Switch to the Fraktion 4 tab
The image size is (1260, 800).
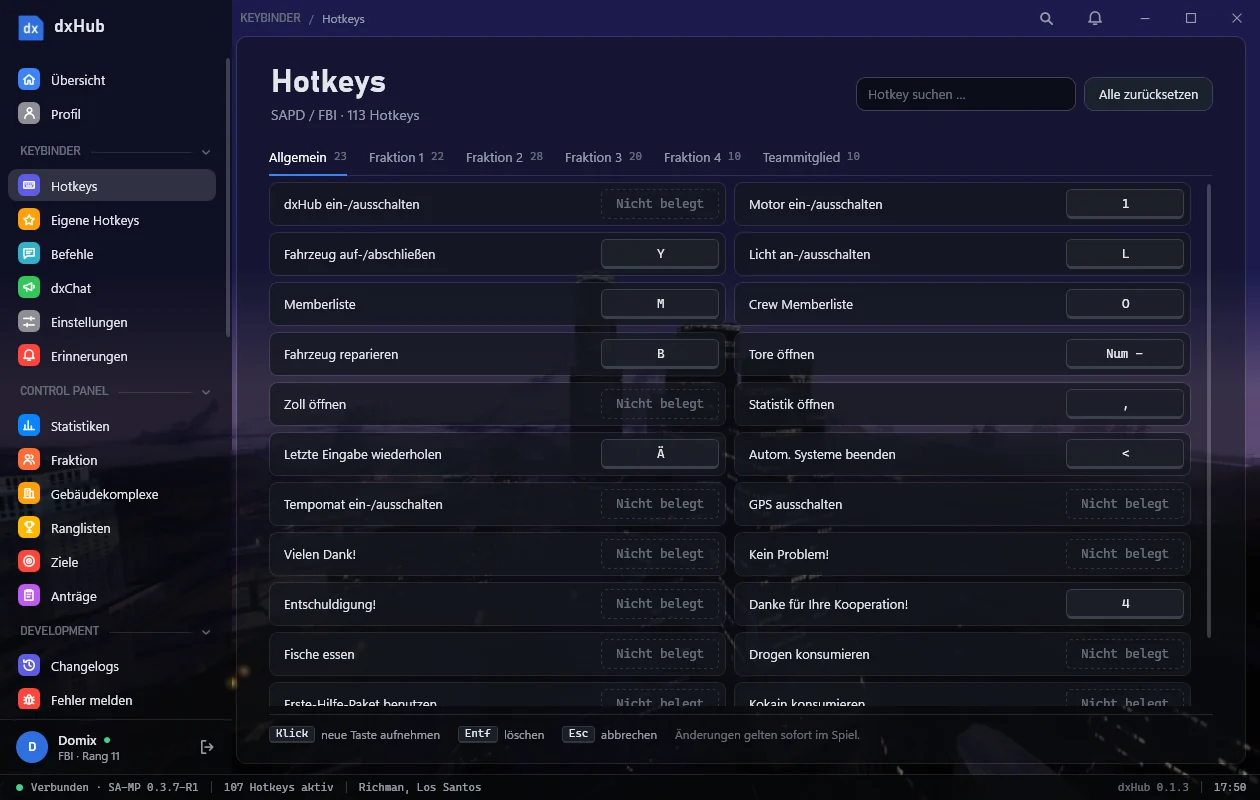[x=702, y=157]
